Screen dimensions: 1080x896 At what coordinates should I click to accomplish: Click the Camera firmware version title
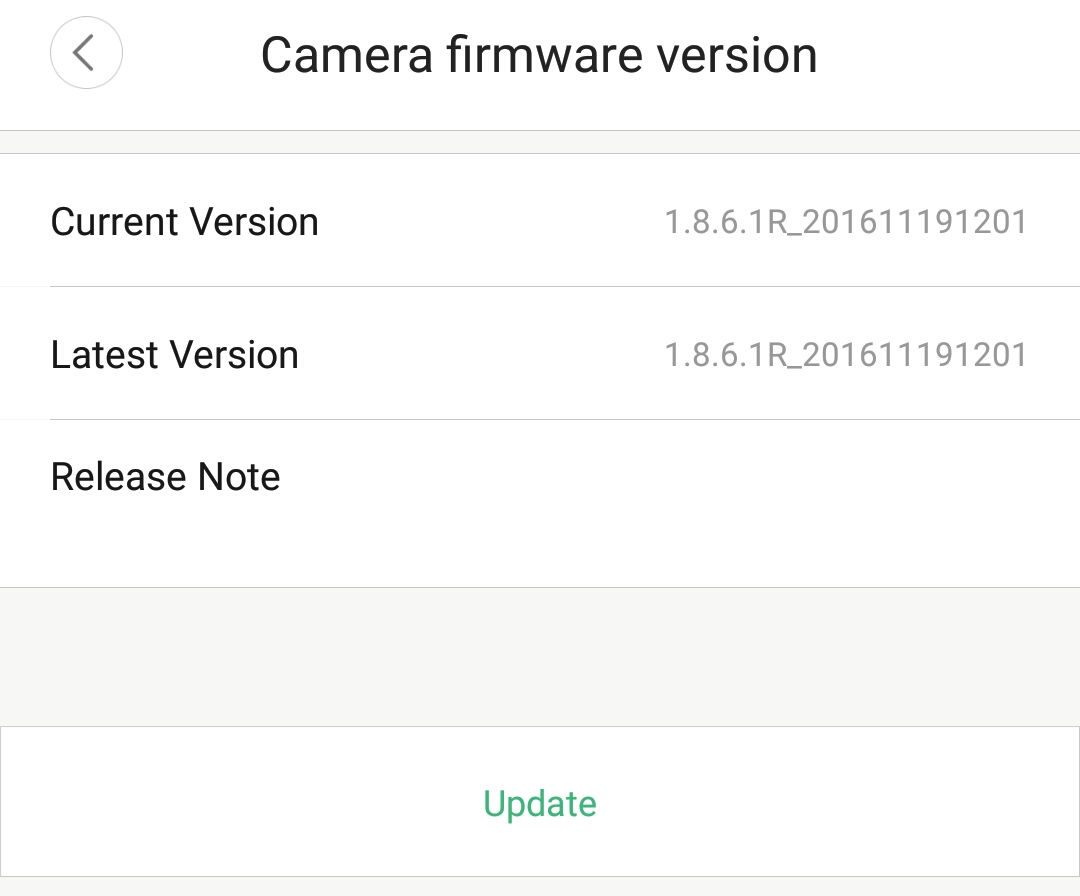539,55
